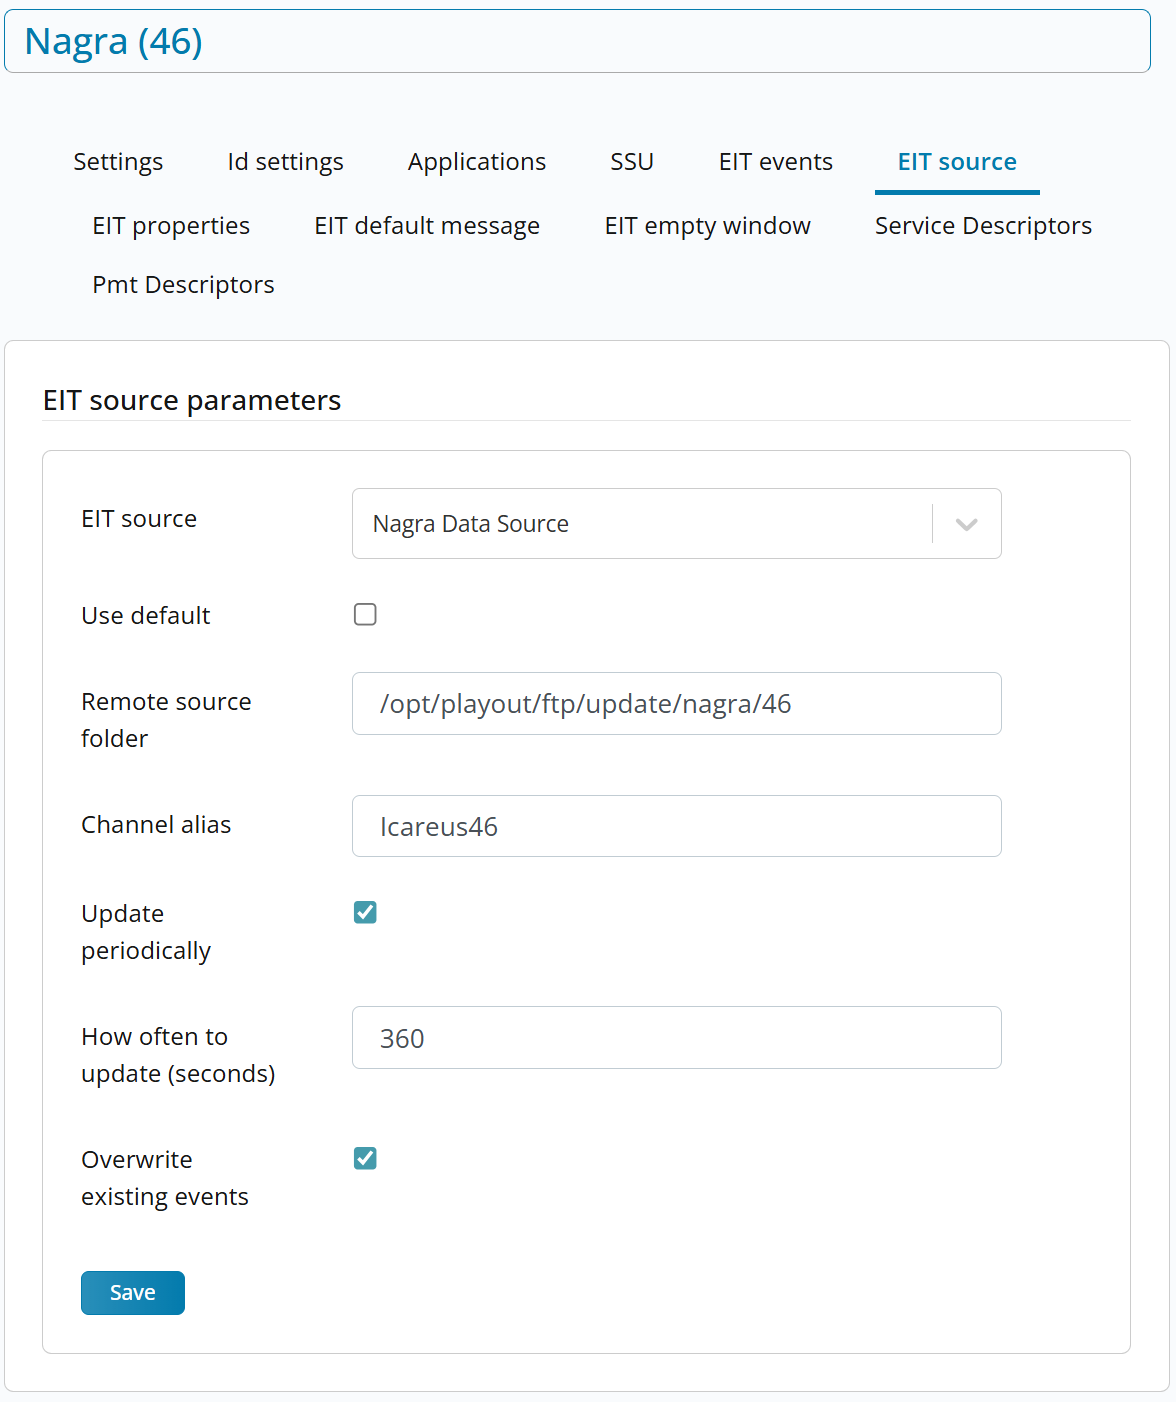Screen dimensions: 1176x1402
Task: View the Service Descriptors tab
Action: click(x=983, y=226)
